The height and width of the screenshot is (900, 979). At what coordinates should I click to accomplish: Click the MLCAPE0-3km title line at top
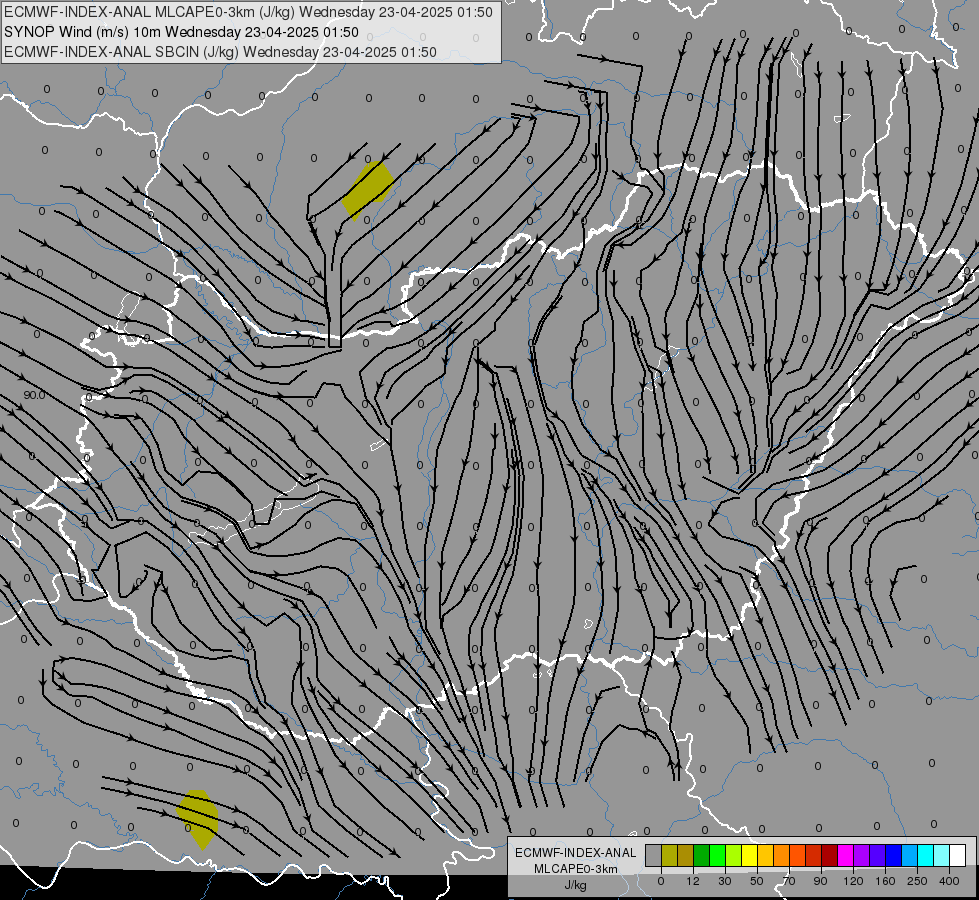pos(248,12)
